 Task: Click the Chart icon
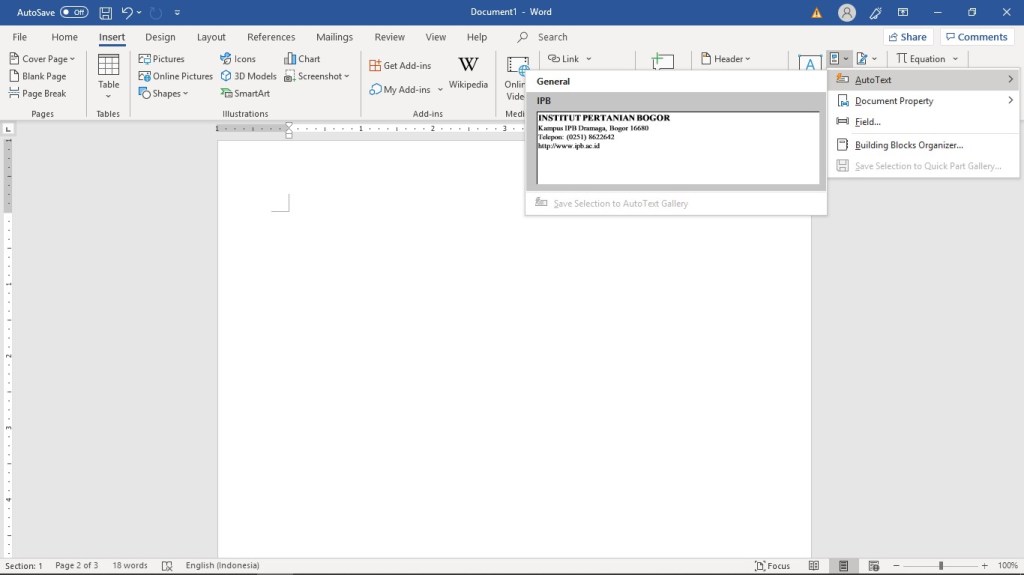pos(302,59)
